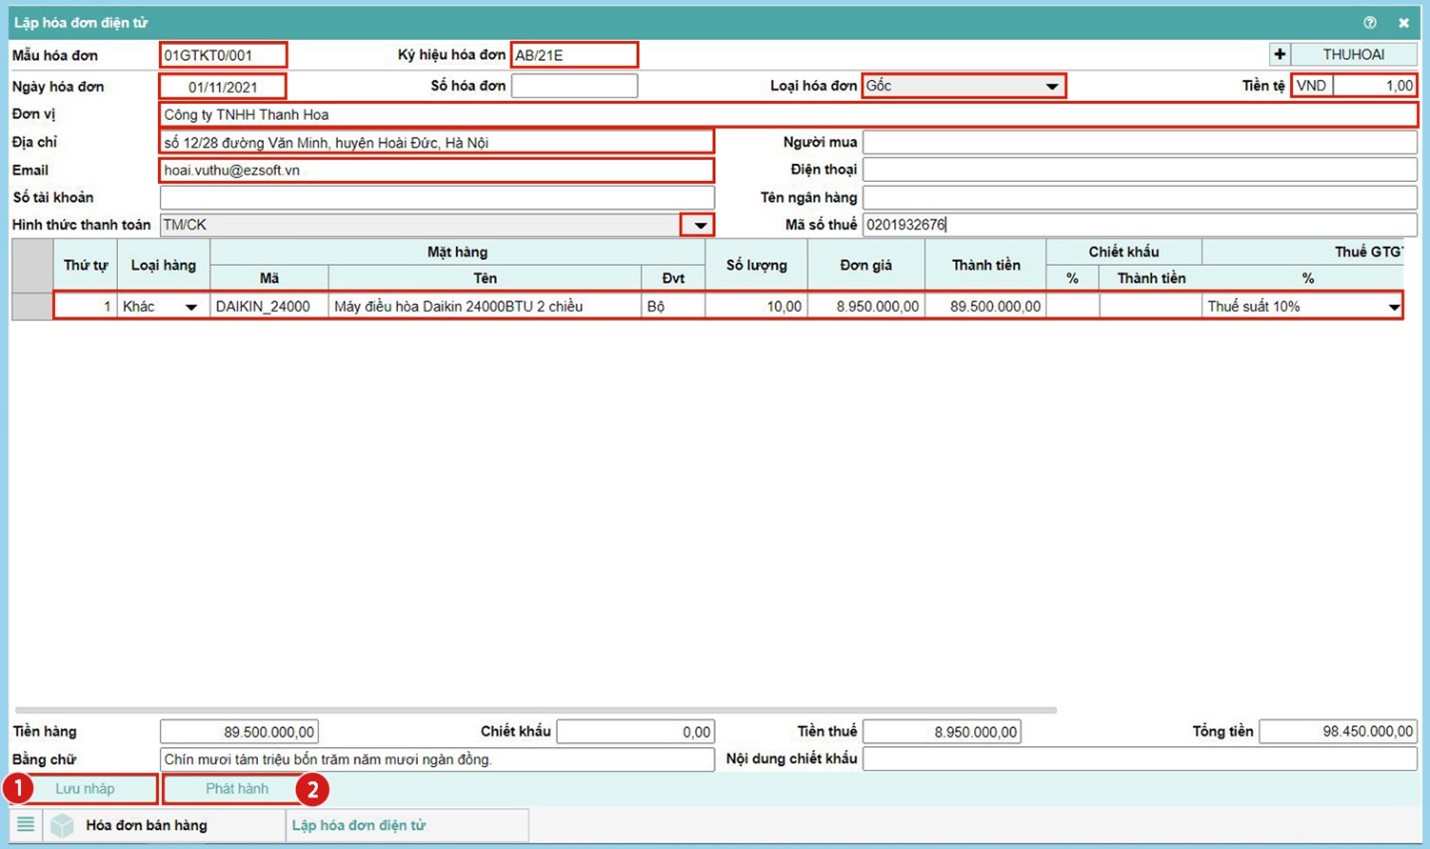Select the Lập hóa đơn điện tử tab
Viewport: 1430px width, 849px height.
coord(358,825)
